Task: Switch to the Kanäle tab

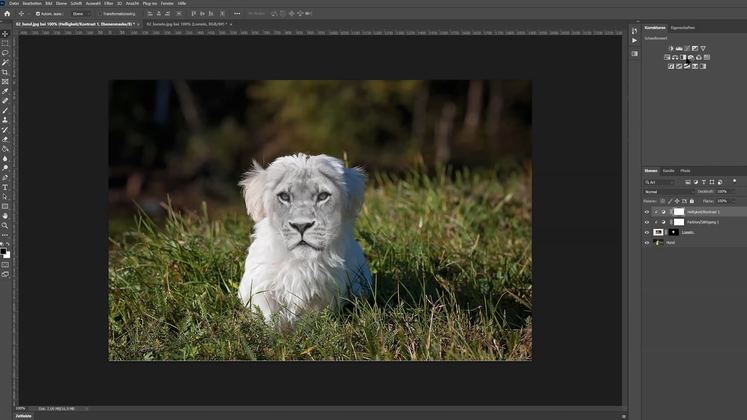Action: coord(668,170)
